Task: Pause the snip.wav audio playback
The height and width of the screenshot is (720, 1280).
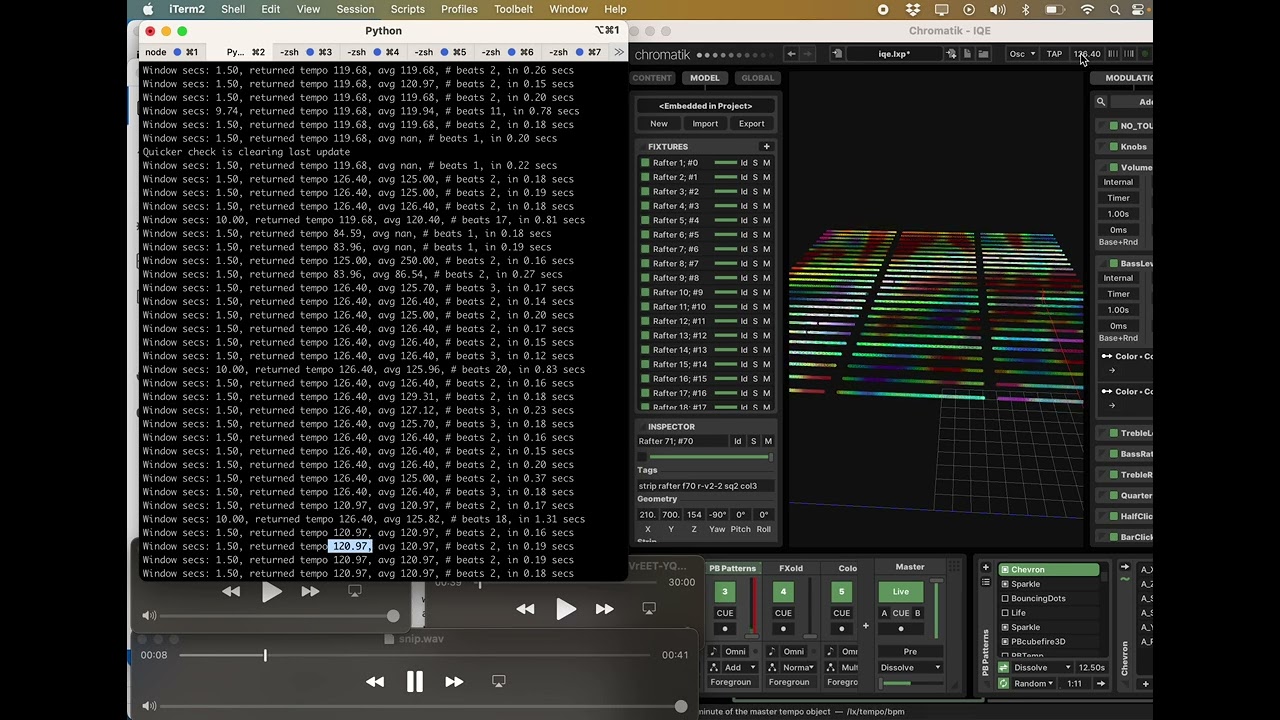Action: 414,682
